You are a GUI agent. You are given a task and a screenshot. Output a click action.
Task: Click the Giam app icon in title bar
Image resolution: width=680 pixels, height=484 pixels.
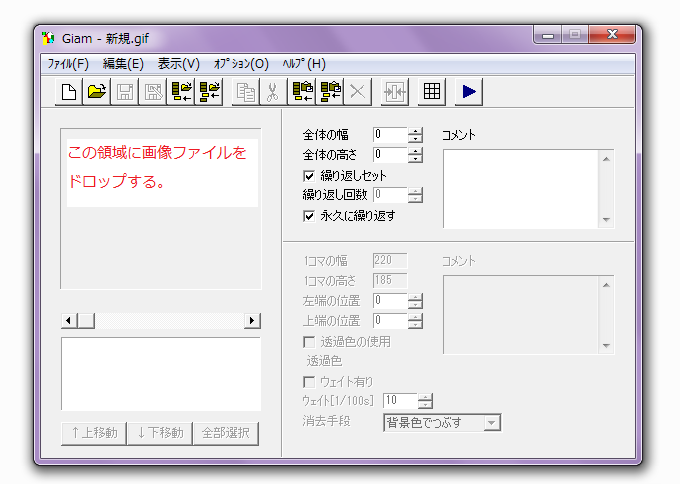click(x=48, y=38)
